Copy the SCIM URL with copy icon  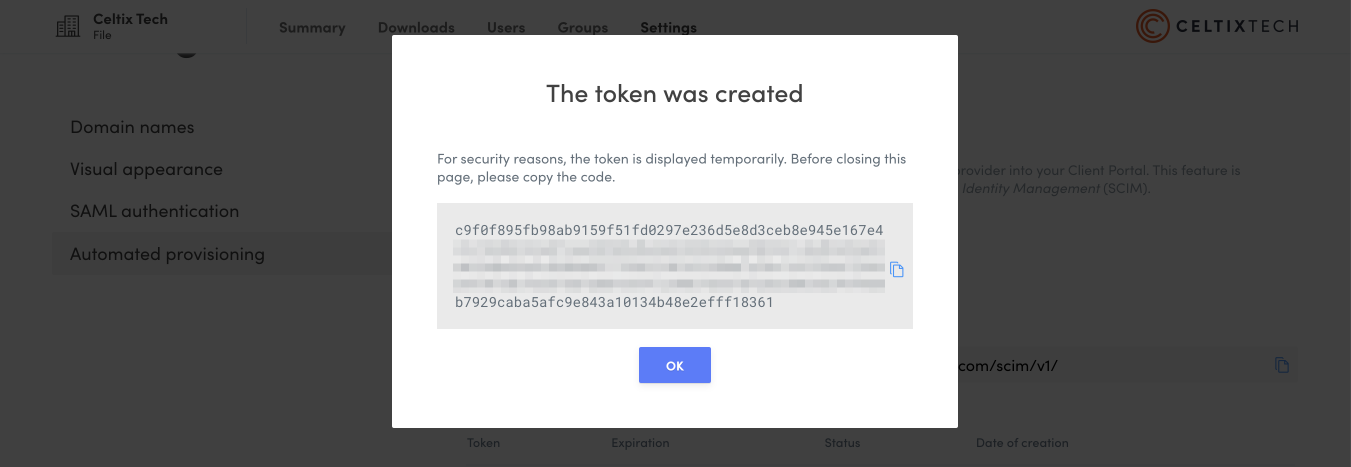click(x=1282, y=366)
